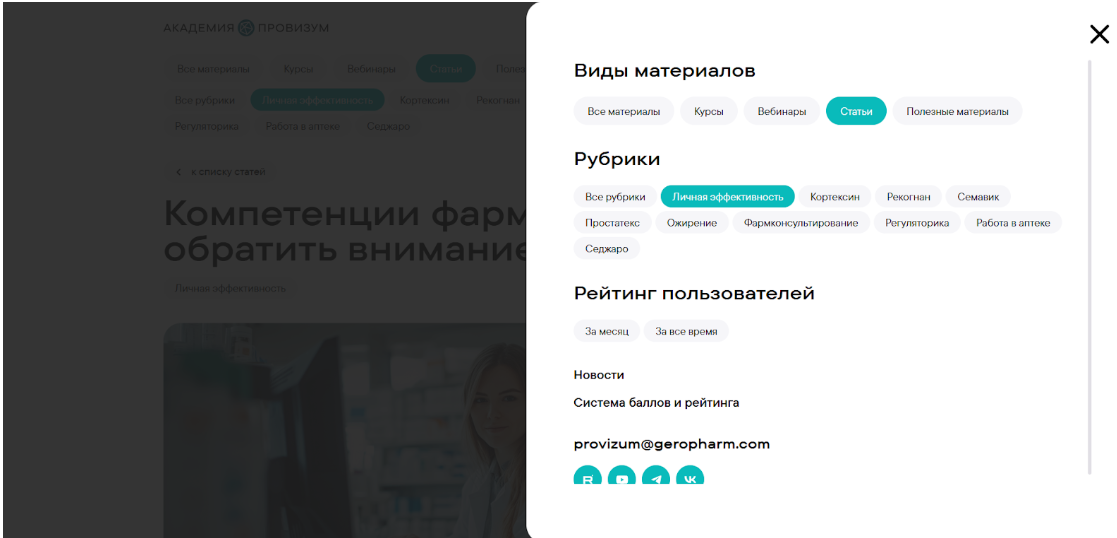
Task: Click Все рубрики on the dimmed page
Action: pos(204,100)
